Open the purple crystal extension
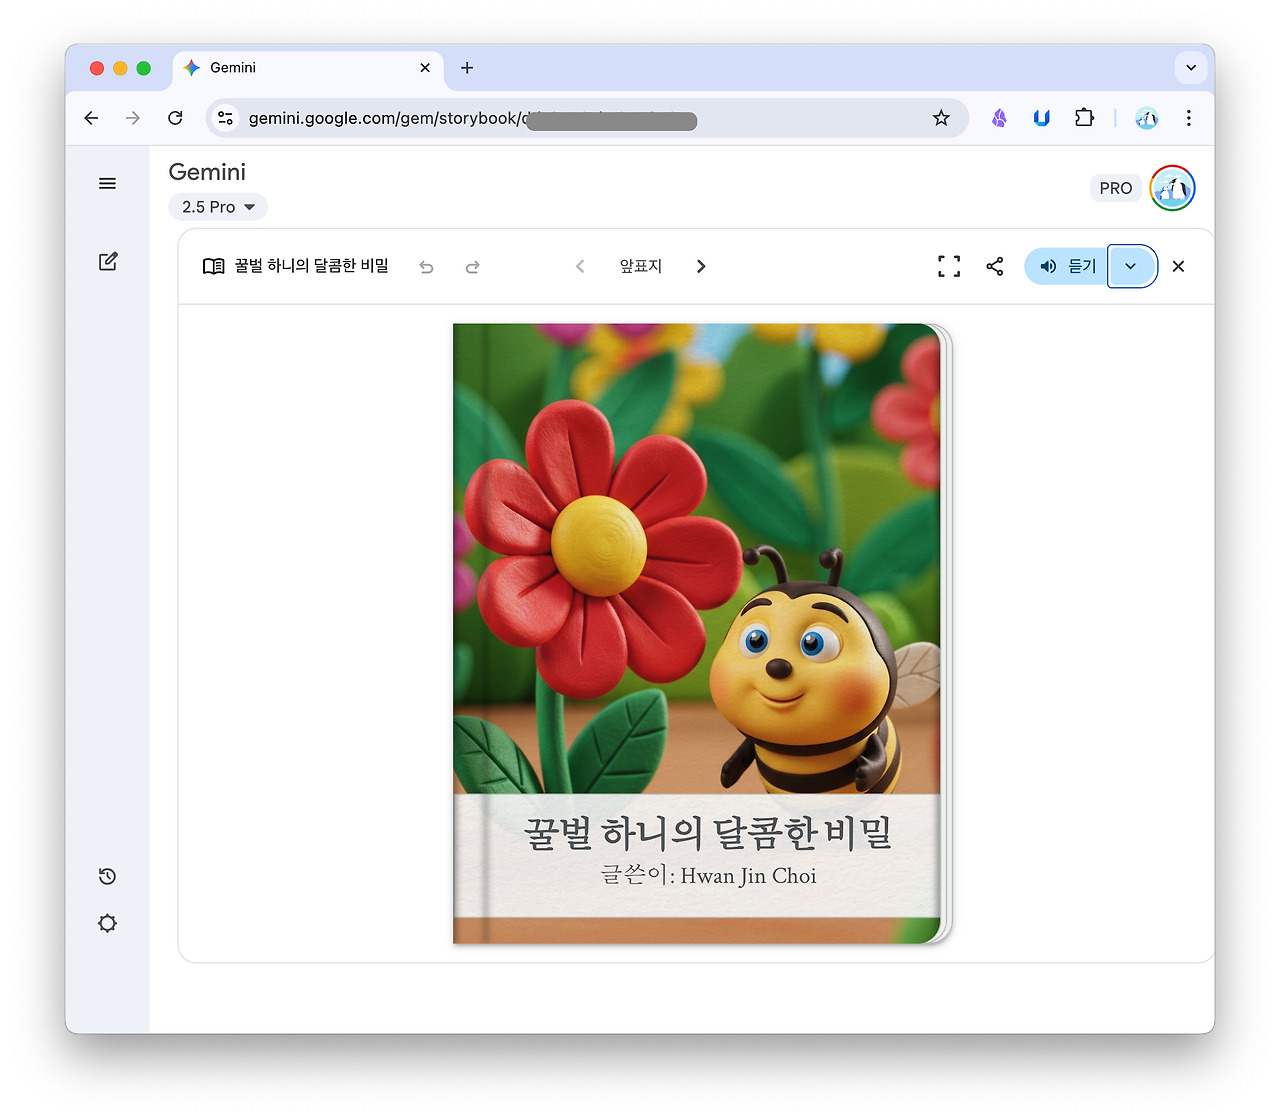The image size is (1280, 1120). pyautogui.click(x=999, y=118)
